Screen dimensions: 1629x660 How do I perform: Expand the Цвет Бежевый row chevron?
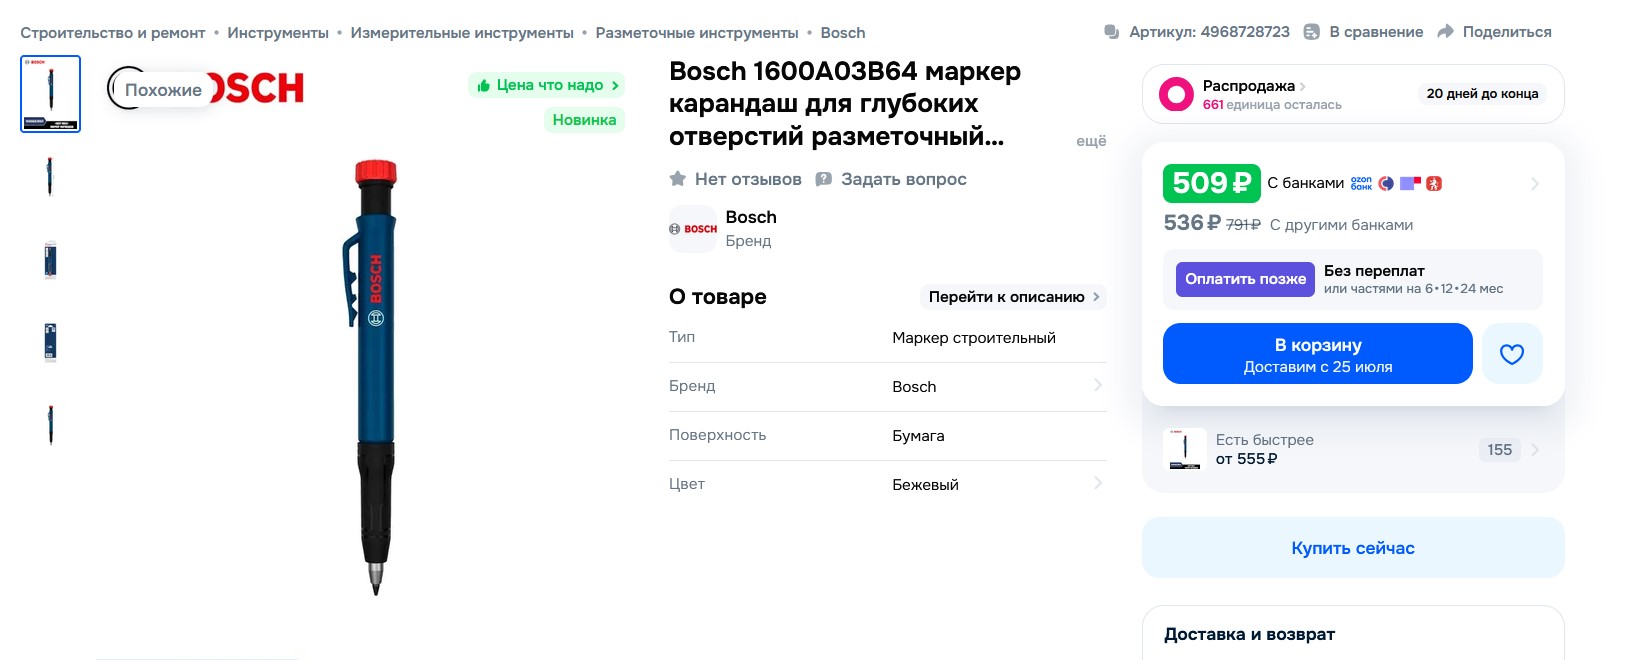tap(1097, 484)
